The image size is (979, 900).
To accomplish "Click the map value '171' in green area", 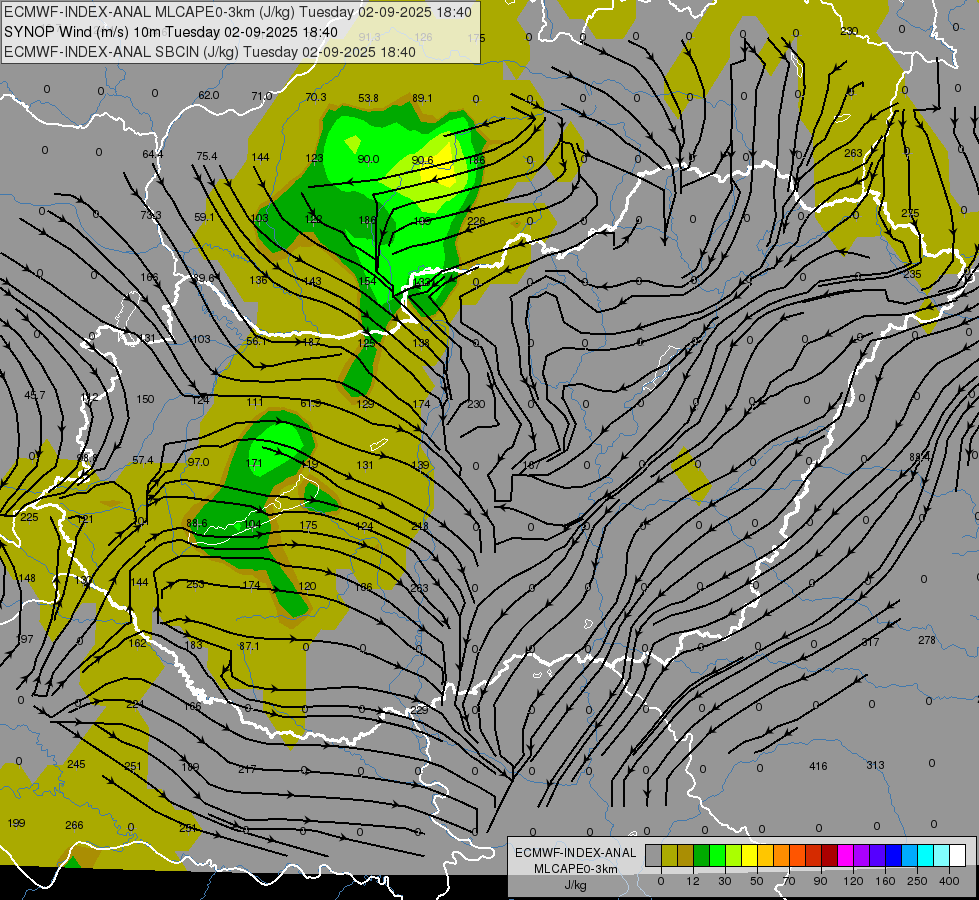I will click(x=254, y=463).
